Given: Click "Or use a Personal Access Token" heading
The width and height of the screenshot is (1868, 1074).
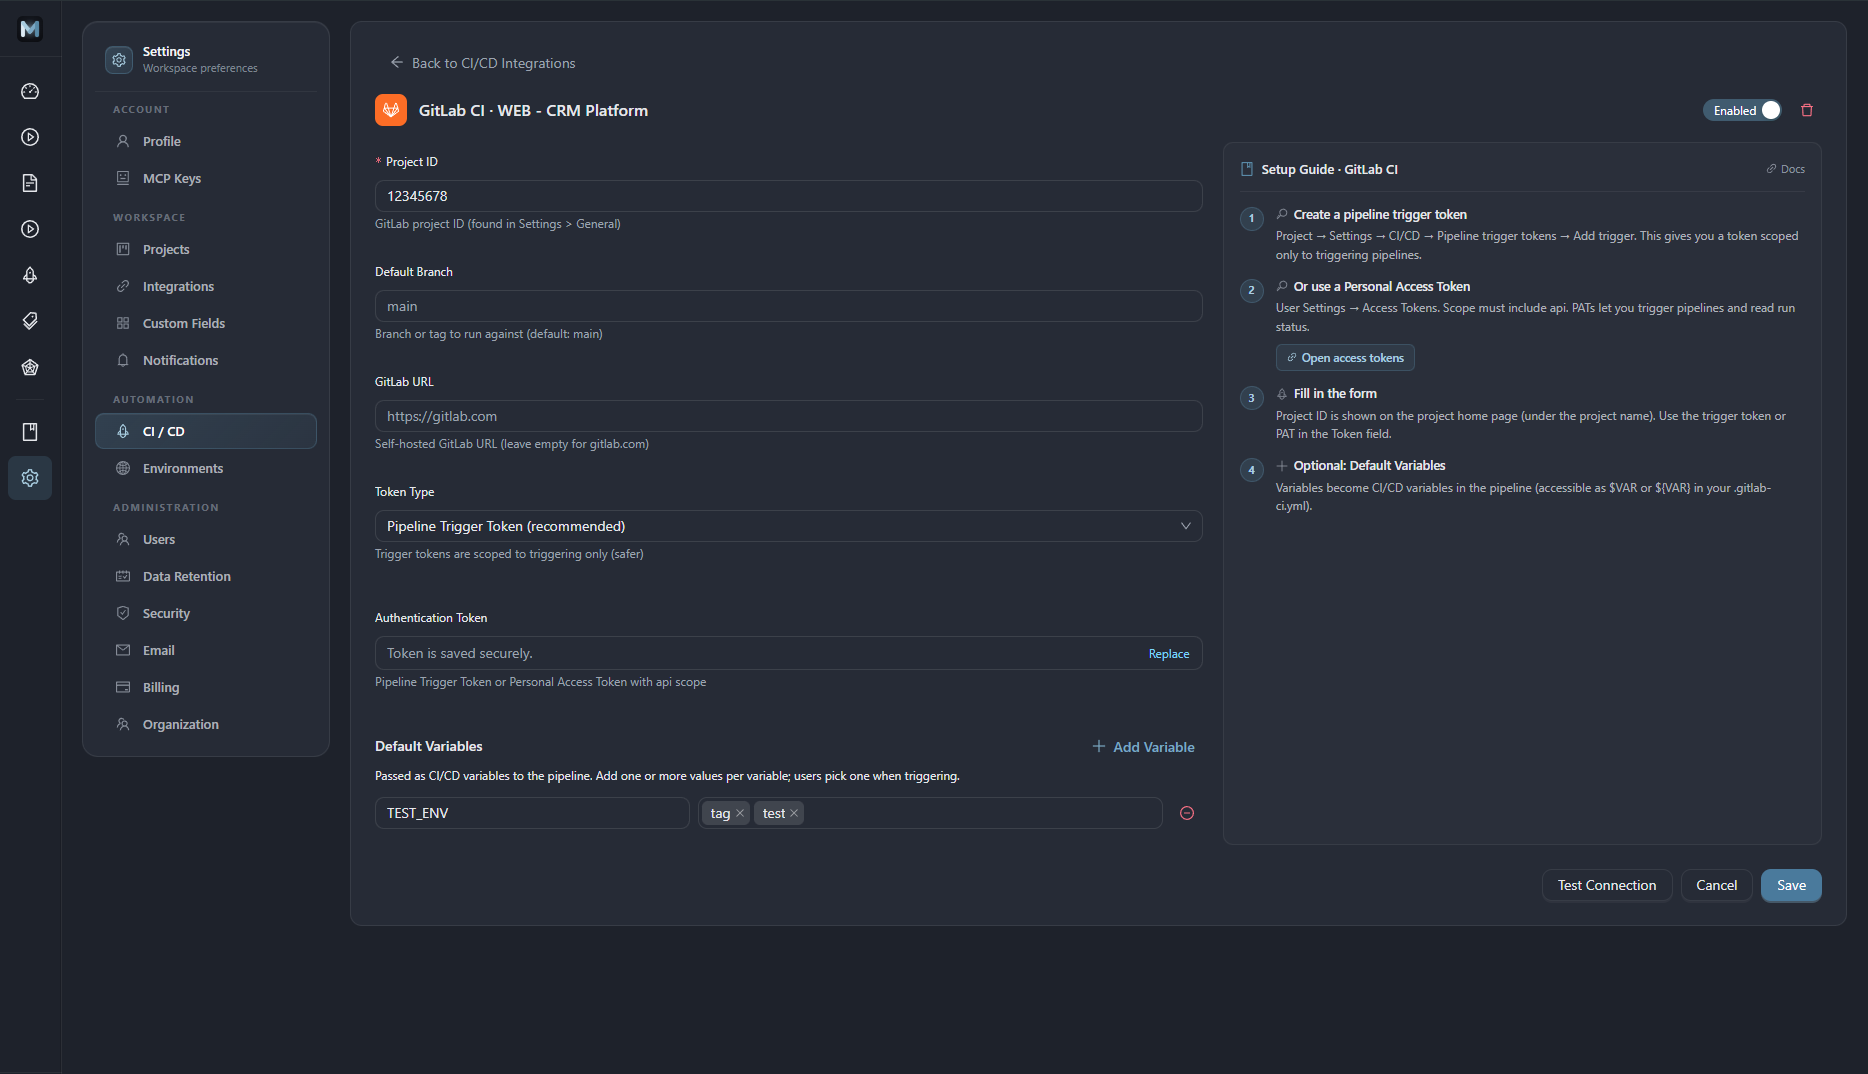Looking at the screenshot, I should point(1381,286).
